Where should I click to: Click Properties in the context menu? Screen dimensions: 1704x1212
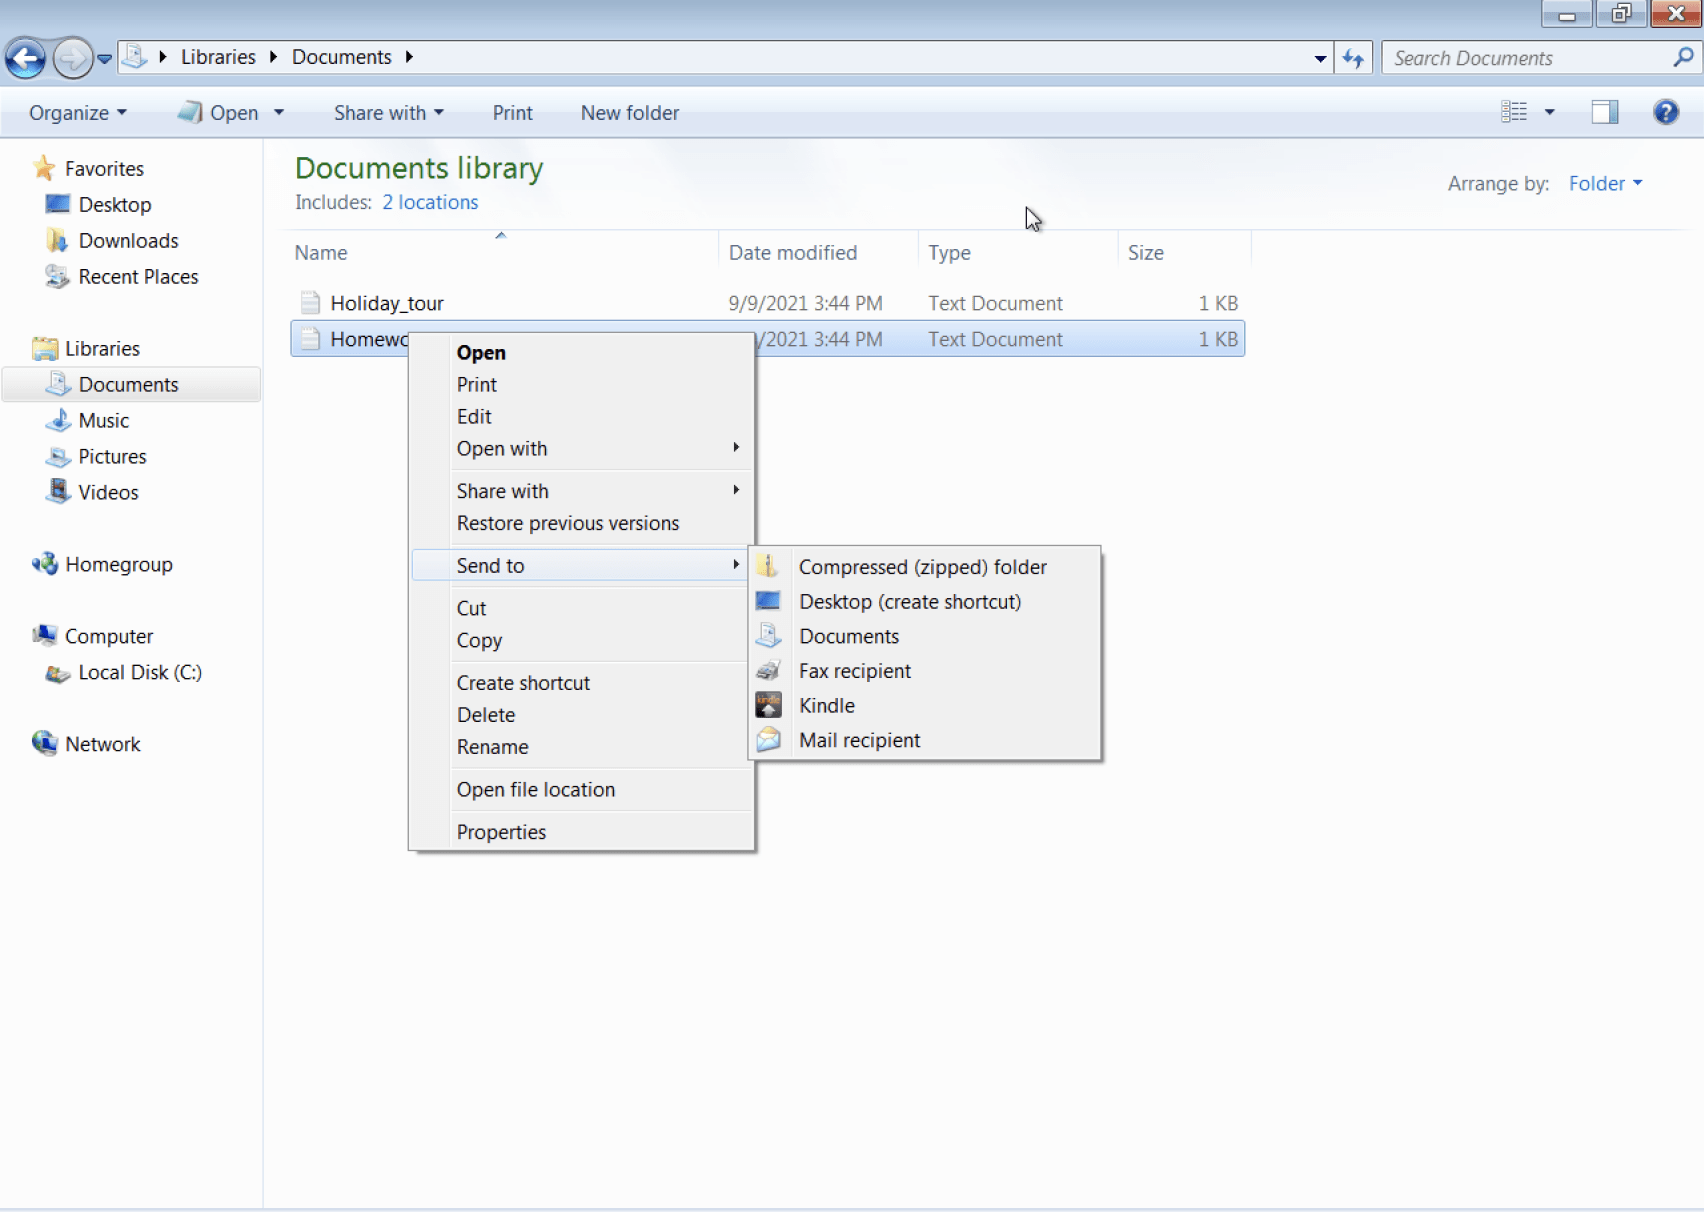[501, 832]
